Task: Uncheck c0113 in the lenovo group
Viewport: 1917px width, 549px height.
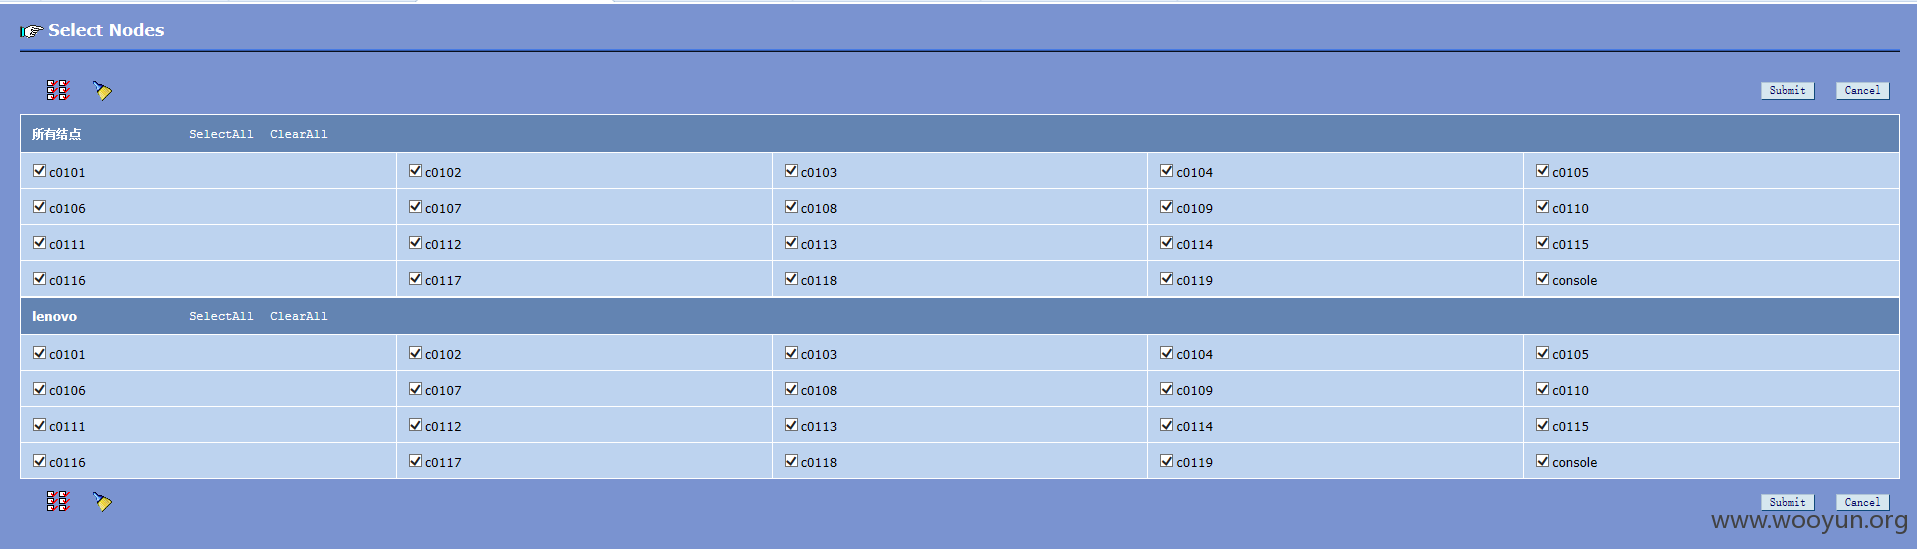Action: [x=791, y=425]
